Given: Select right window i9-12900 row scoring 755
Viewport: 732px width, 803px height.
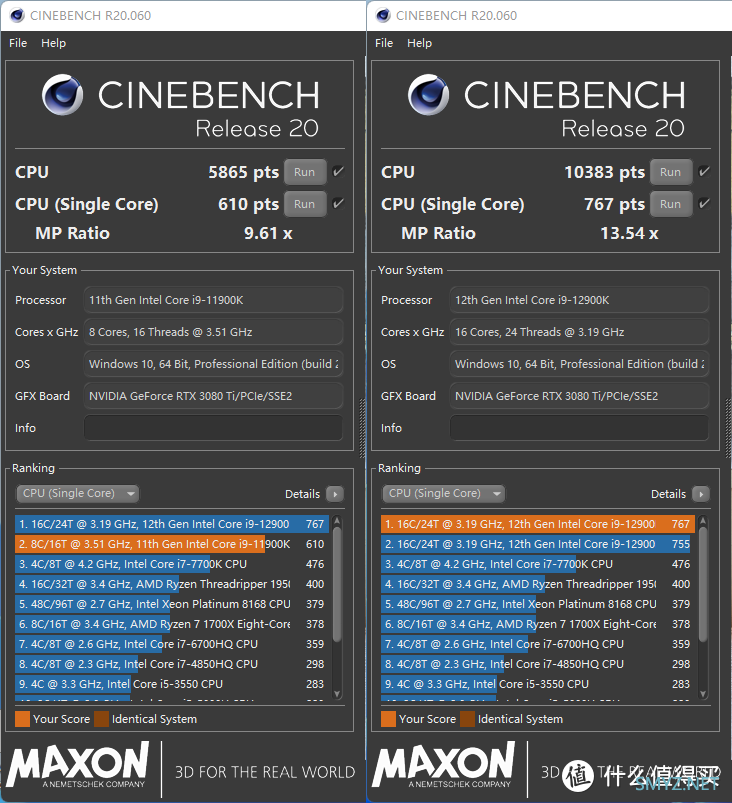Looking at the screenshot, I should [x=538, y=544].
